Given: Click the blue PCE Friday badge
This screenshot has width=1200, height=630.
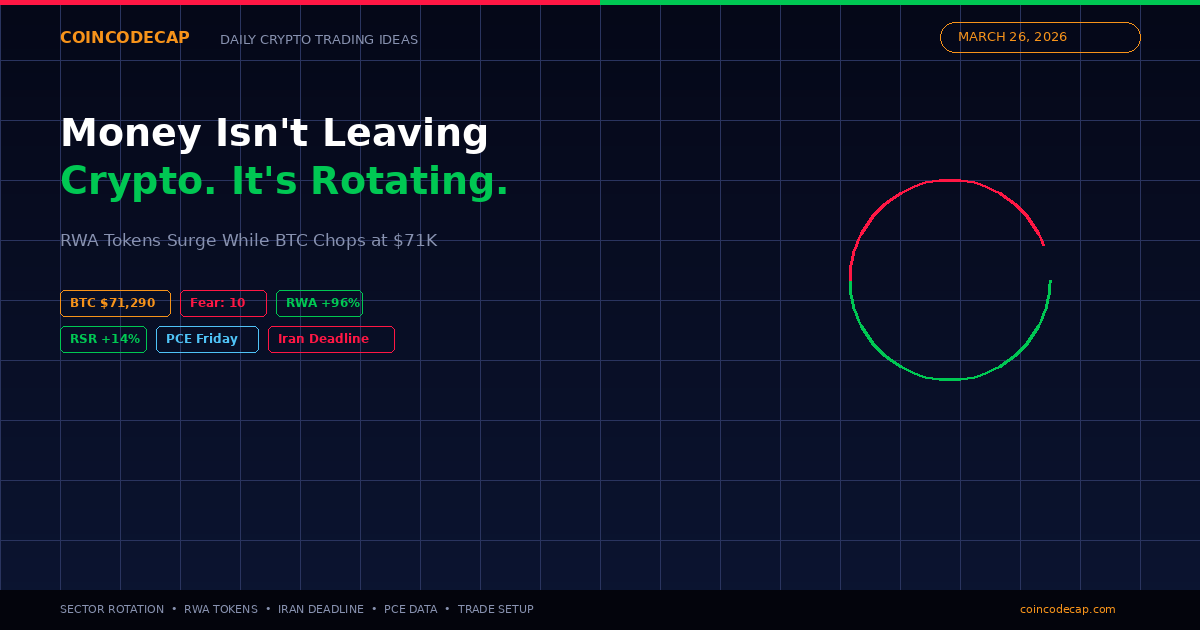Looking at the screenshot, I should (207, 339).
